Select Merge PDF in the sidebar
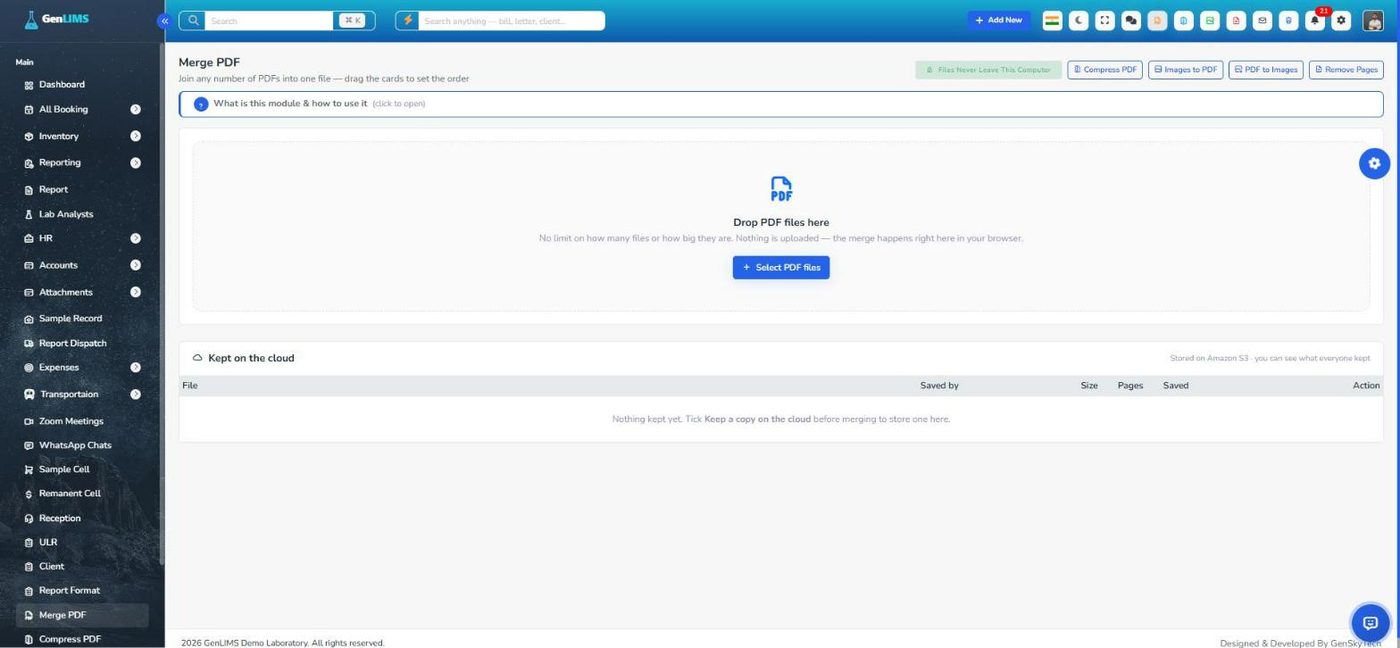Screen dimensions: 1400x648 (x=82, y=615)
